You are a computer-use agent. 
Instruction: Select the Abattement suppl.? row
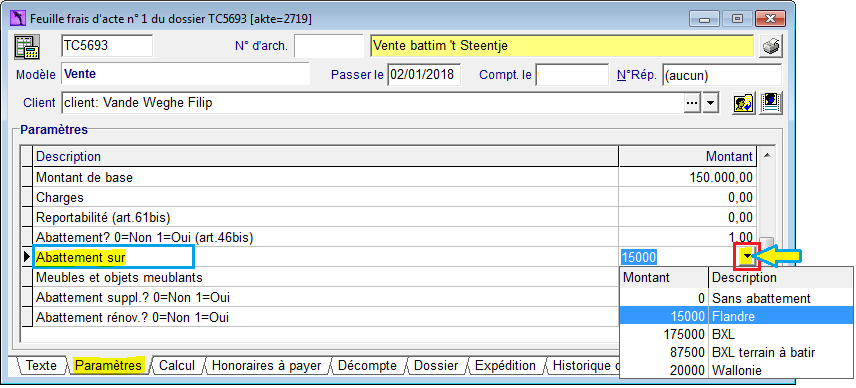[326, 297]
